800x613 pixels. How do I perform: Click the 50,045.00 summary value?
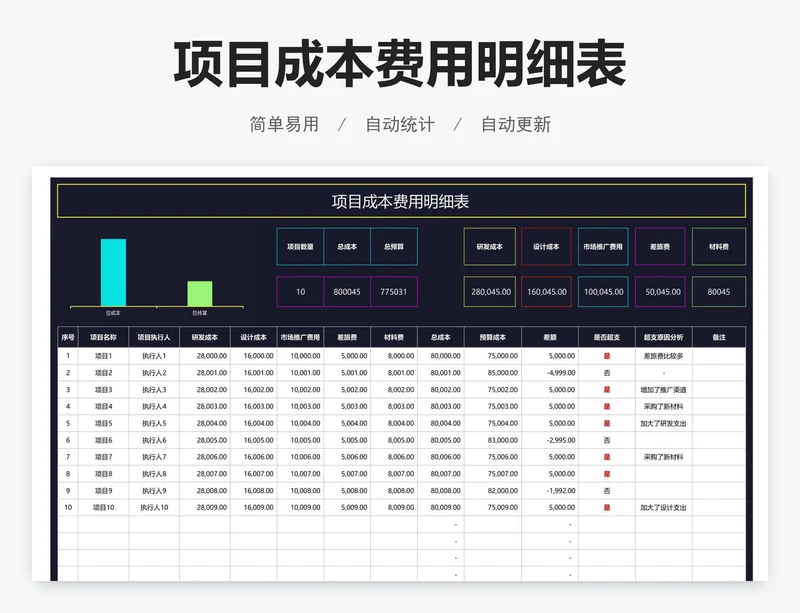pos(660,292)
